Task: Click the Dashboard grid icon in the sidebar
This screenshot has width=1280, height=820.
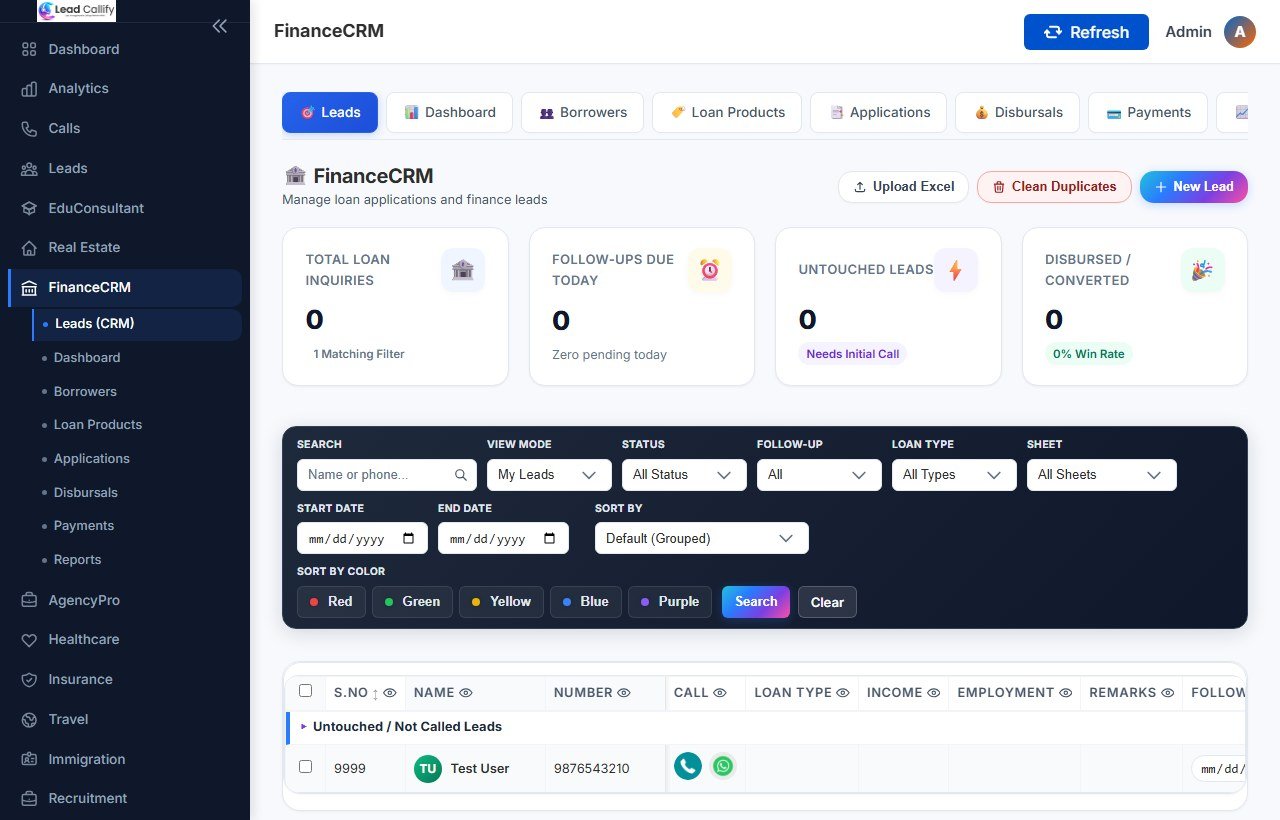Action: tap(29, 49)
